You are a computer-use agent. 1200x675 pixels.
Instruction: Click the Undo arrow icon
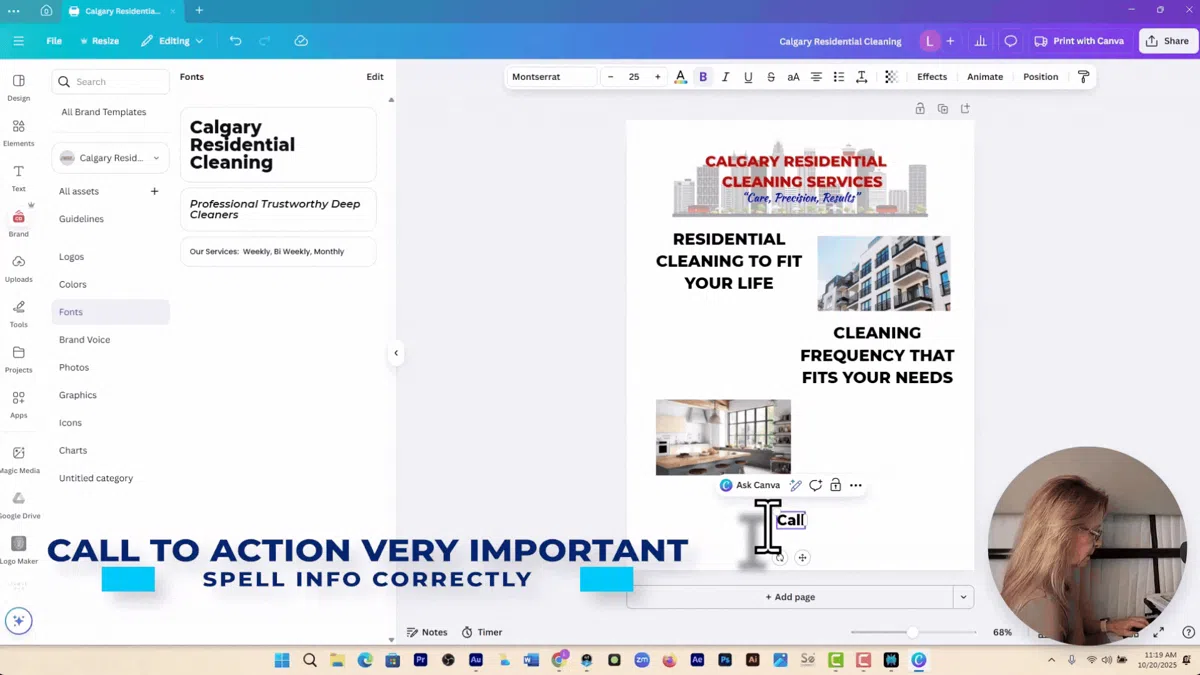click(x=235, y=41)
